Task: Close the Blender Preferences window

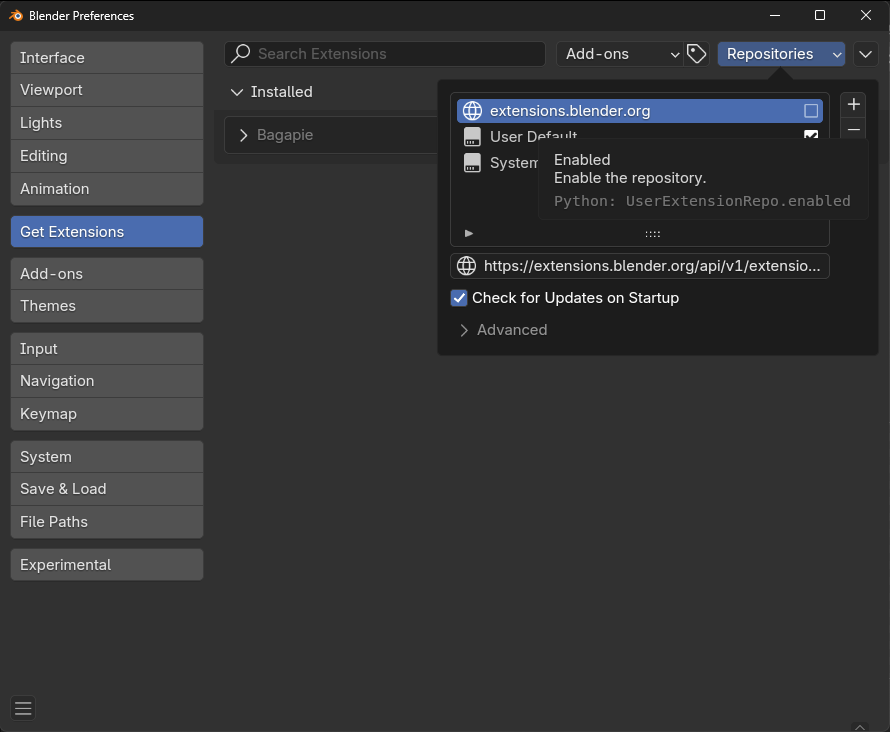Action: (866, 15)
